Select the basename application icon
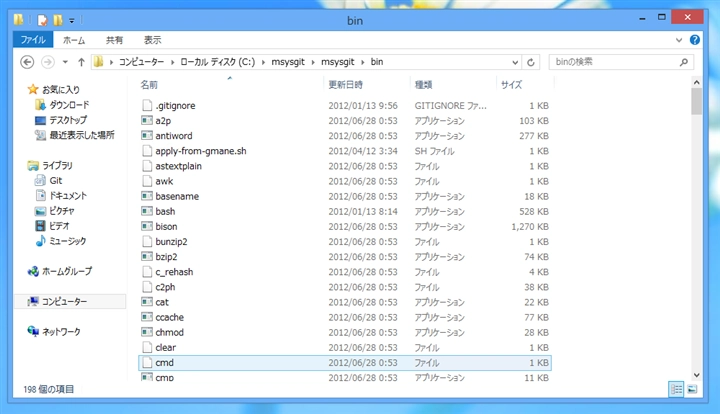The width and height of the screenshot is (720, 414). pos(147,196)
